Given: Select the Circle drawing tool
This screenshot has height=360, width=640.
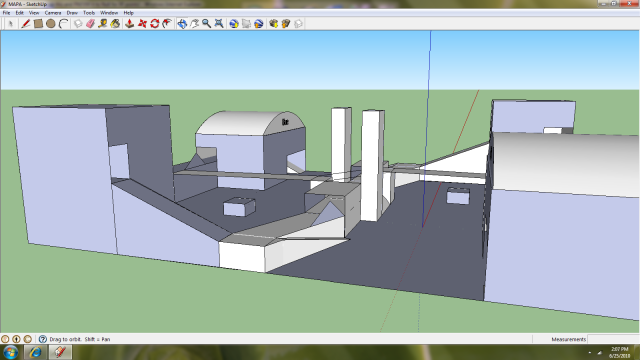Looking at the screenshot, I should coord(51,24).
